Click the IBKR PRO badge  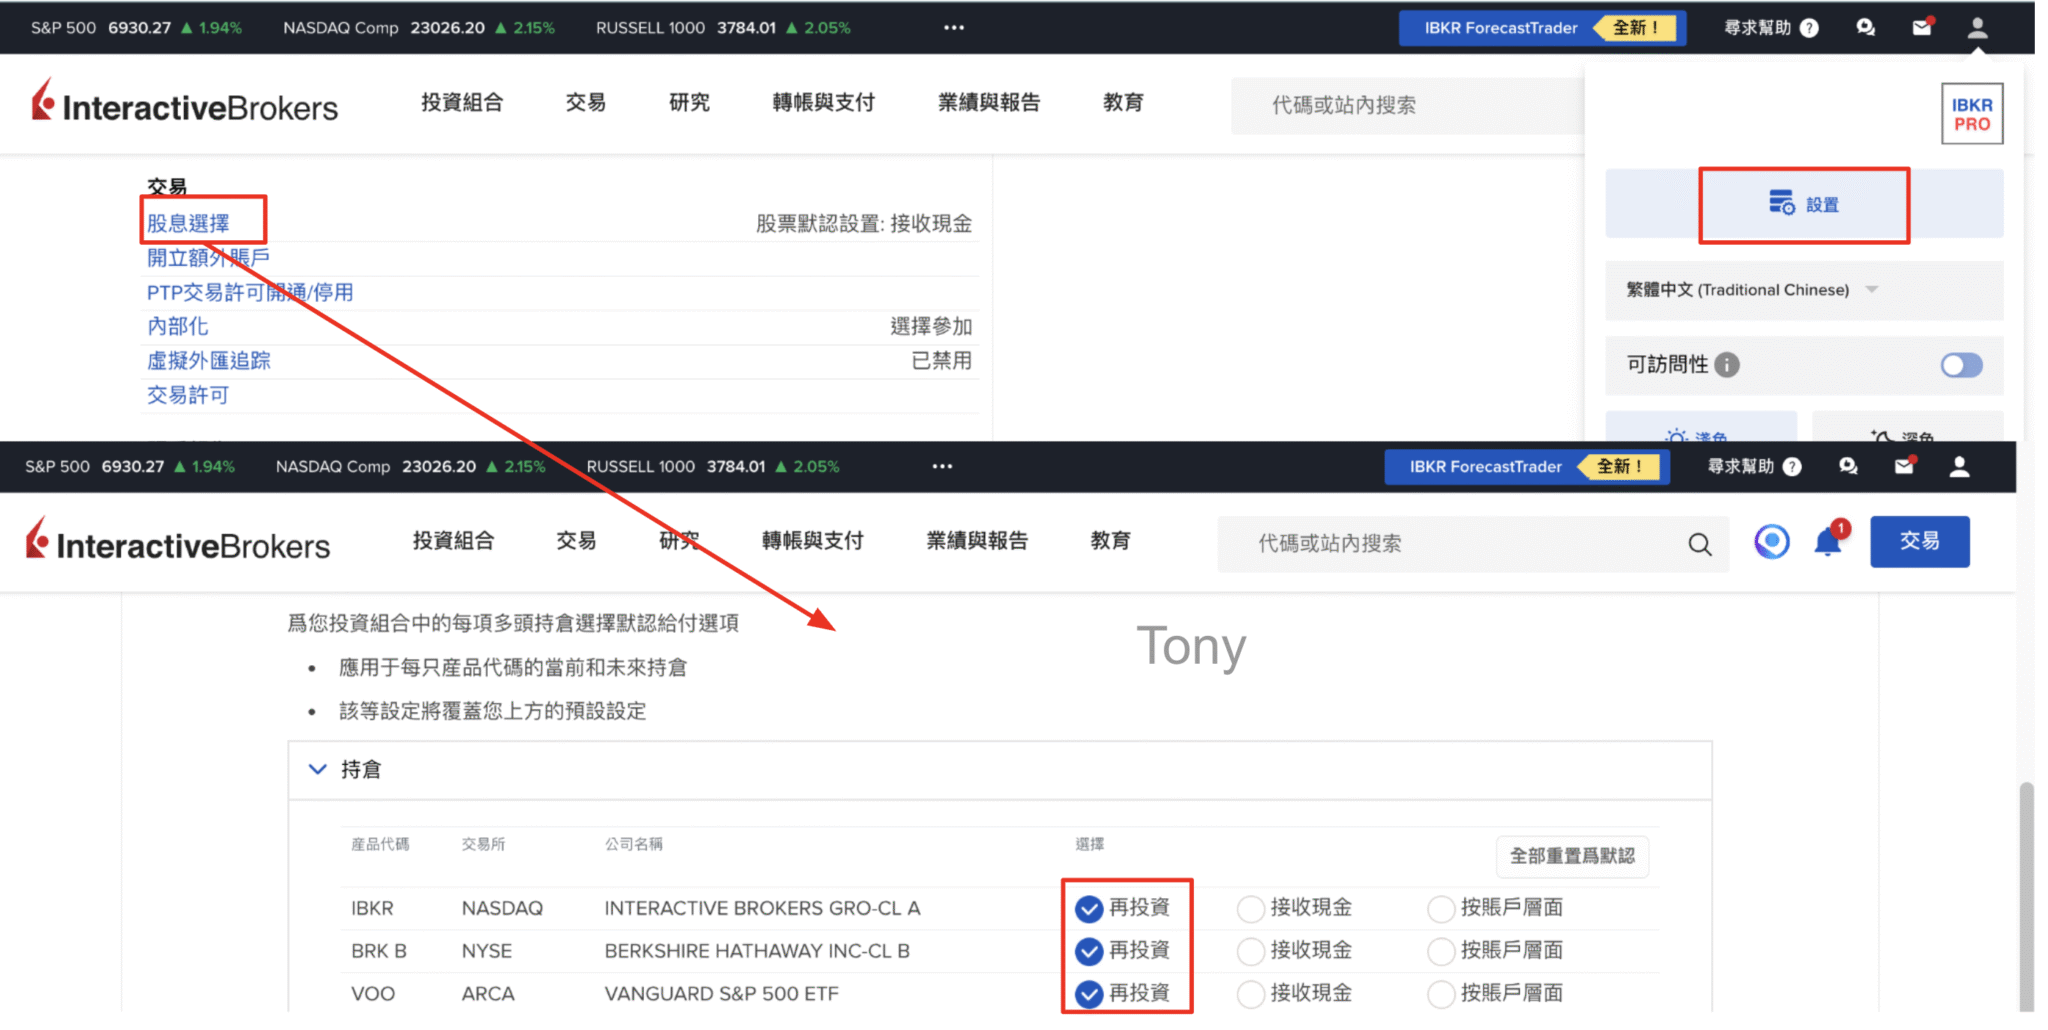tap(1971, 115)
